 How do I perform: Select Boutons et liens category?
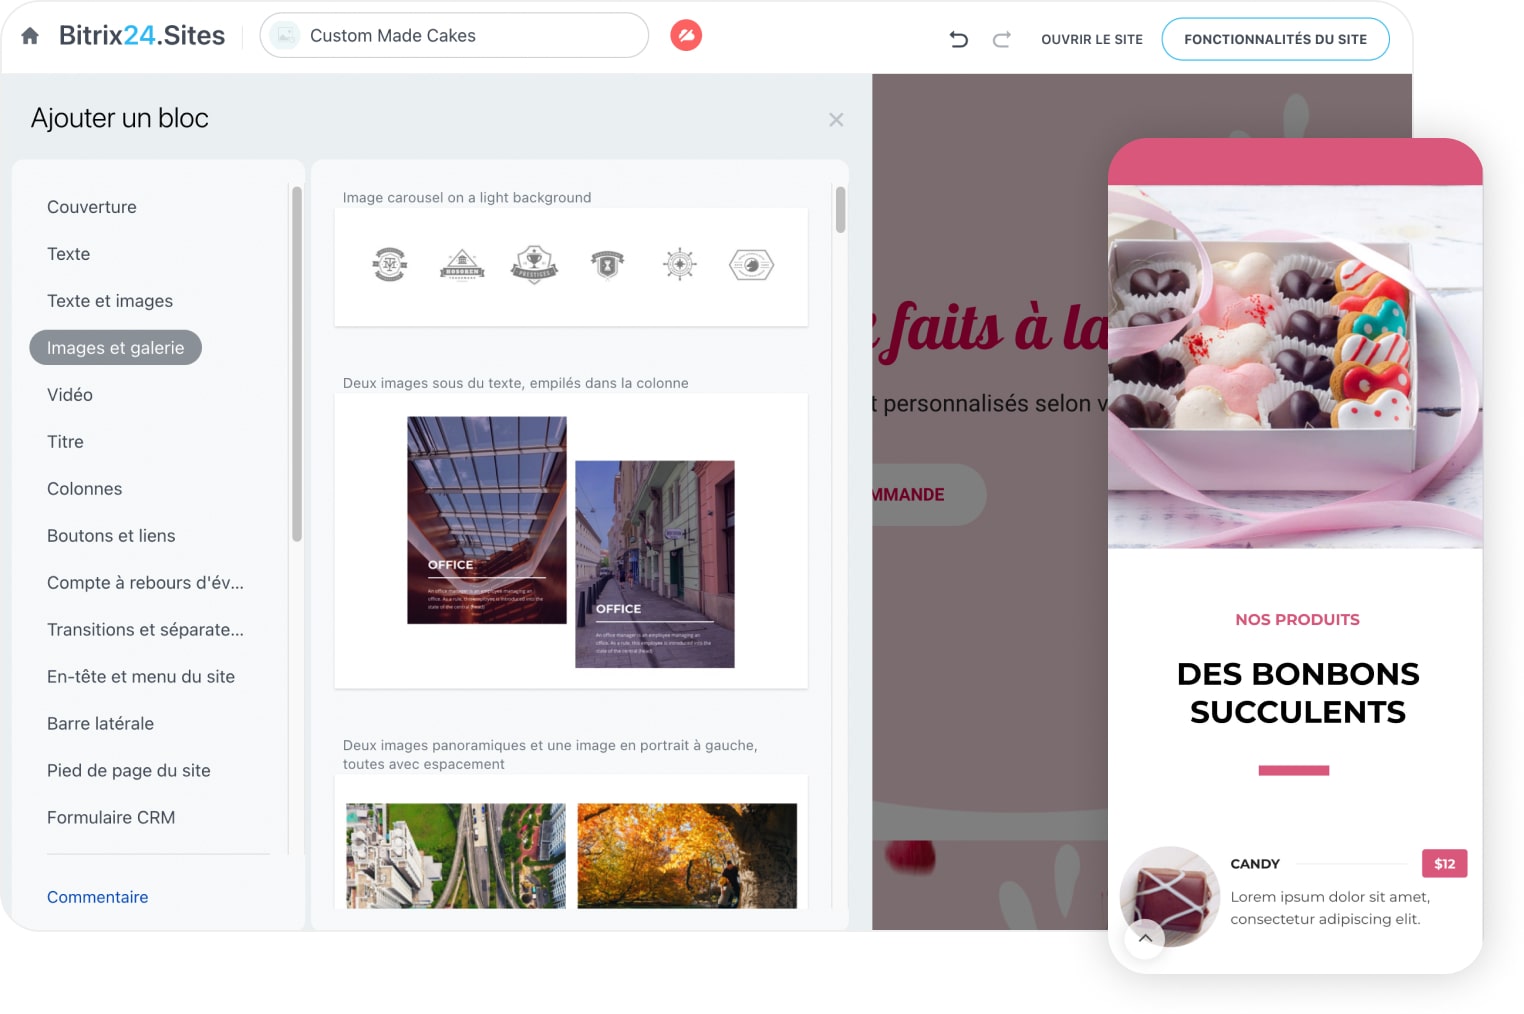pos(111,536)
